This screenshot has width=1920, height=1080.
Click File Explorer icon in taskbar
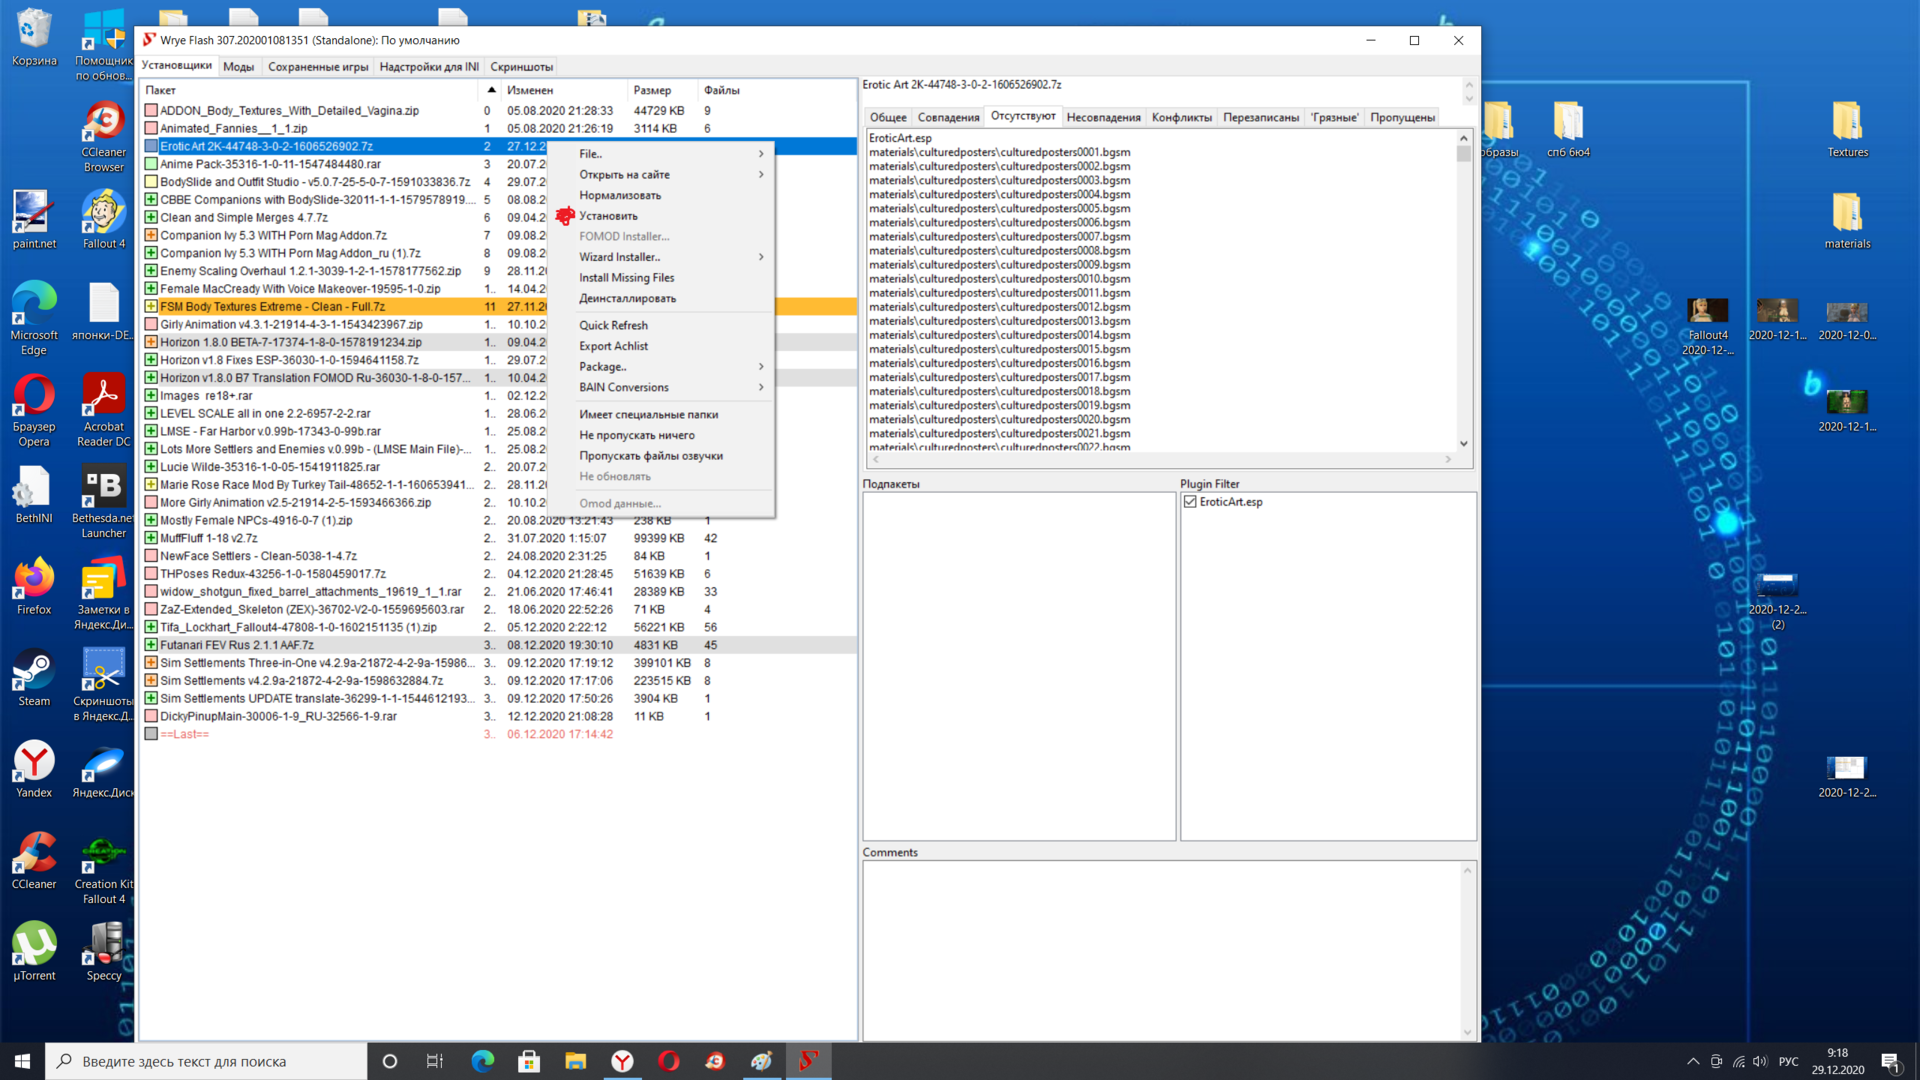click(x=575, y=1061)
